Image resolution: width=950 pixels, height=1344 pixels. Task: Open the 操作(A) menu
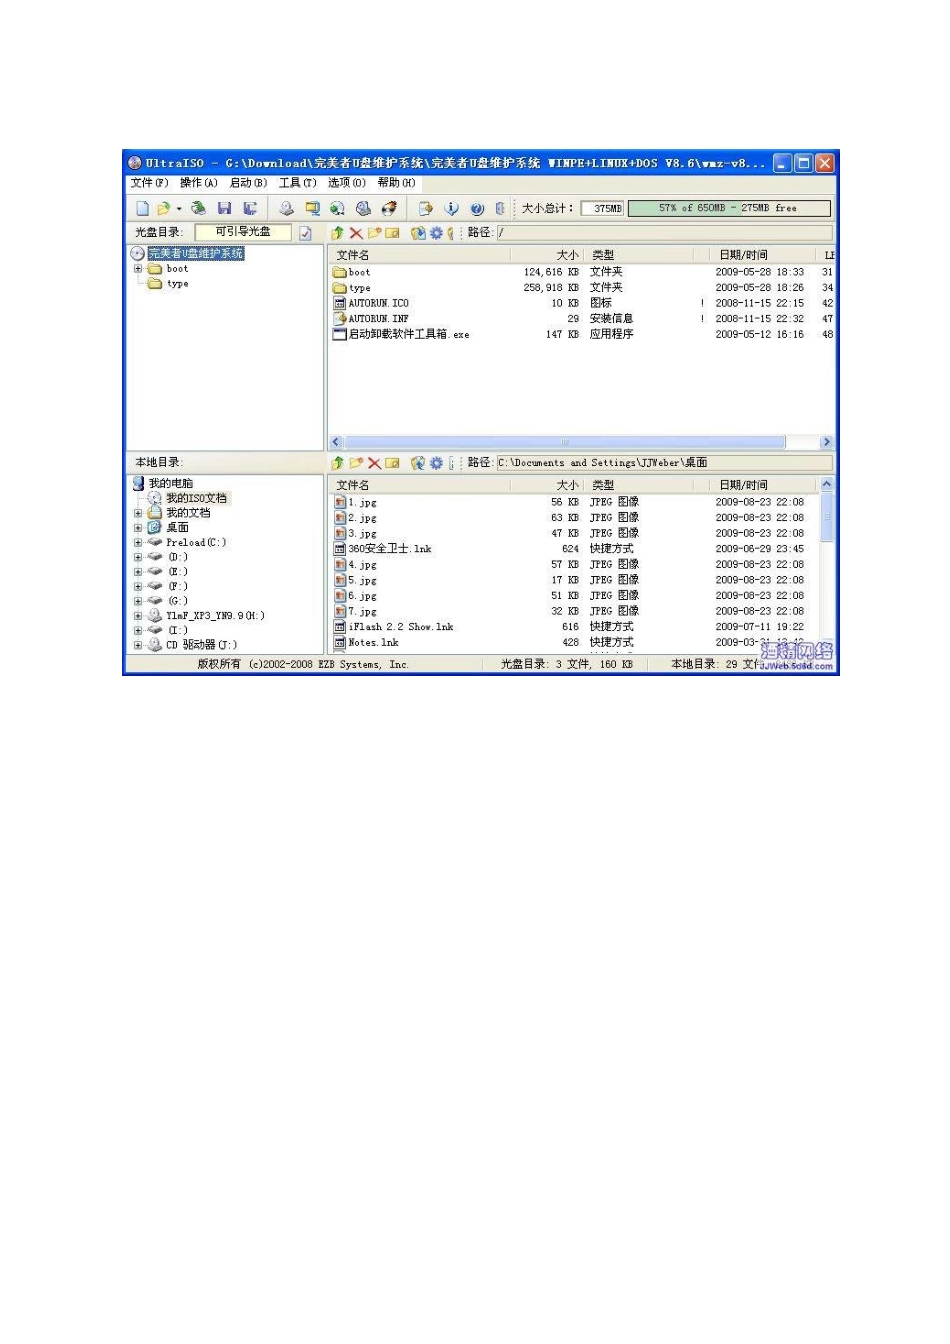(199, 183)
